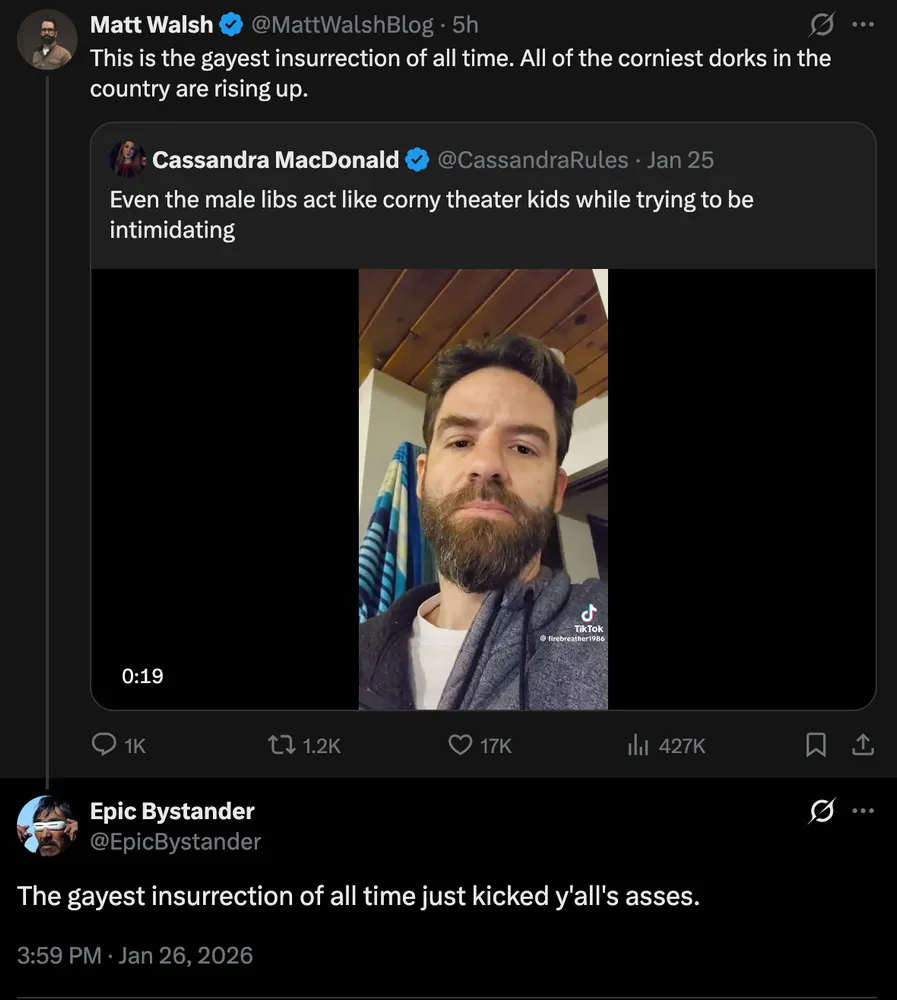The width and height of the screenshot is (897, 1000).
Task: Open Epic Bystander's profile picture
Action: (x=47, y=826)
